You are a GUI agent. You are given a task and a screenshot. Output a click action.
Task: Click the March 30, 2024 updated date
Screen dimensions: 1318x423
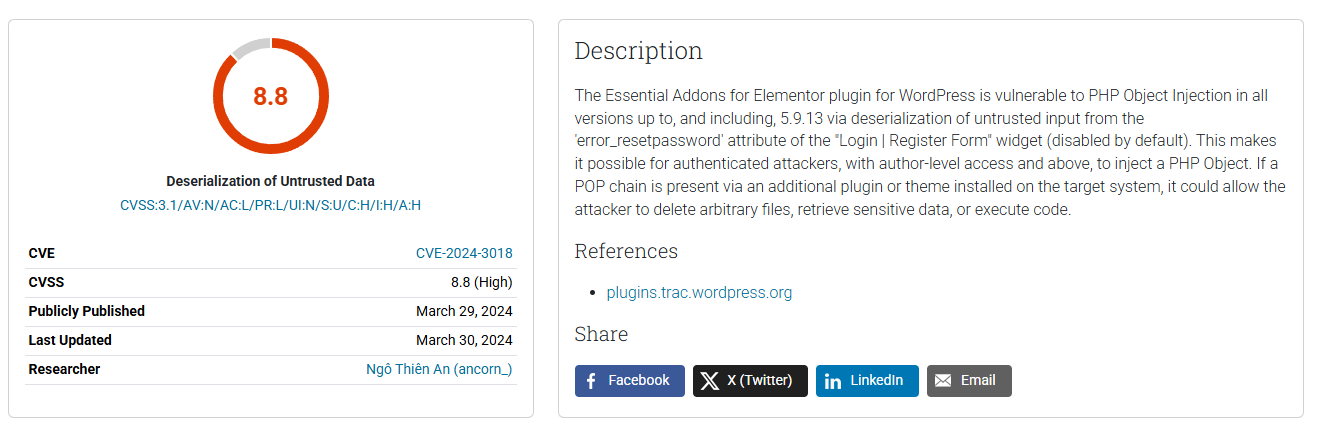point(464,340)
